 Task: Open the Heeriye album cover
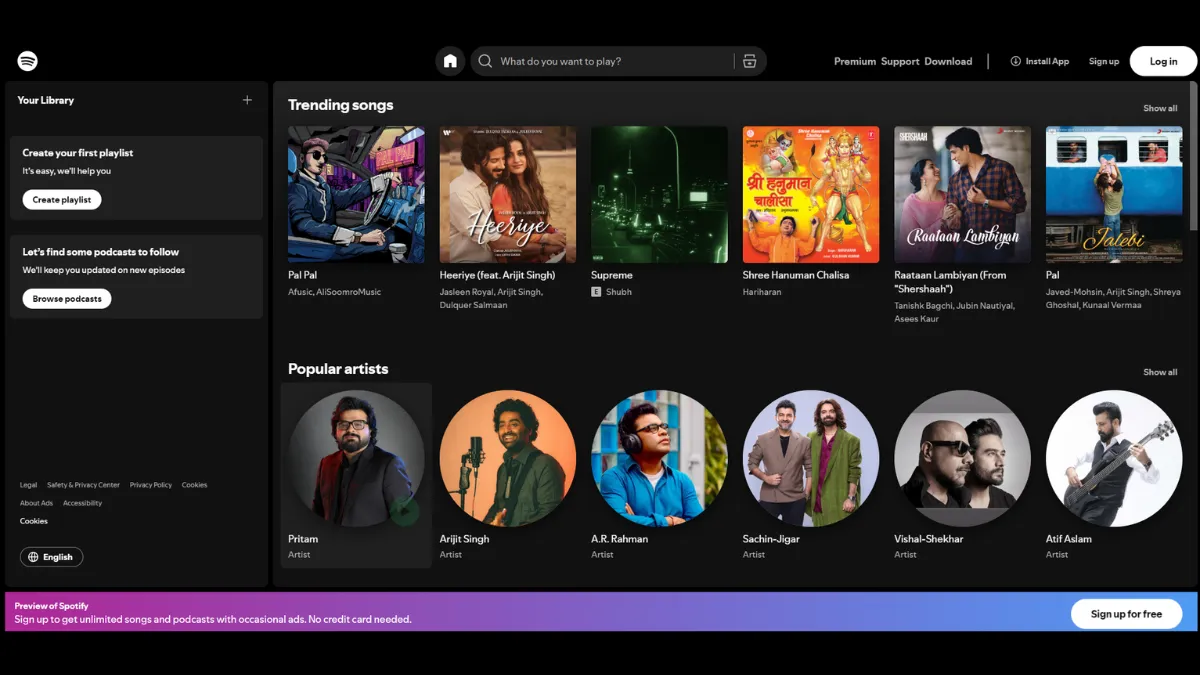tap(508, 194)
